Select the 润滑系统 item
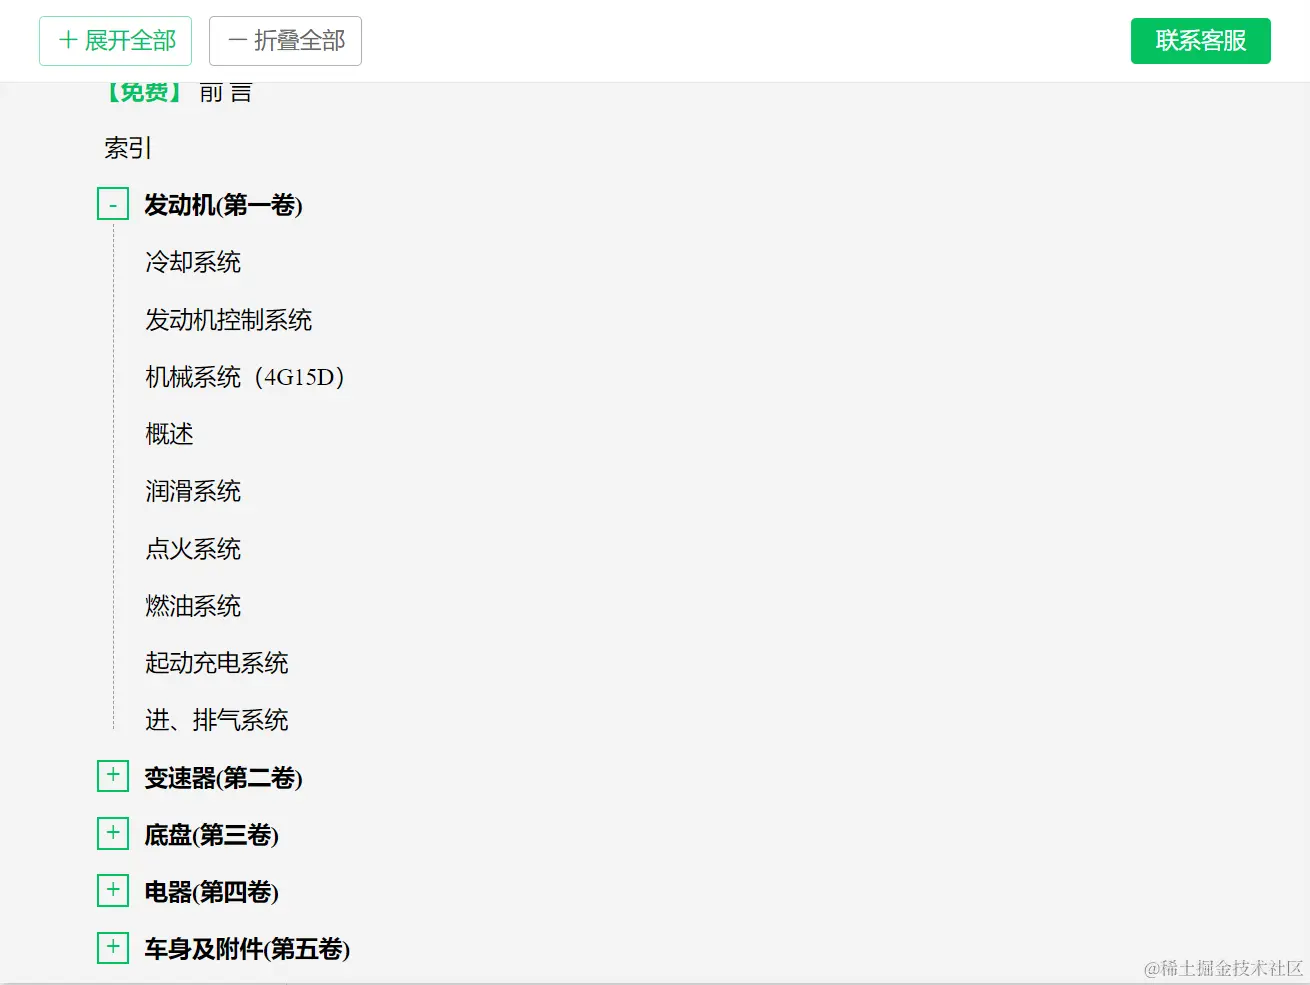 point(193,491)
